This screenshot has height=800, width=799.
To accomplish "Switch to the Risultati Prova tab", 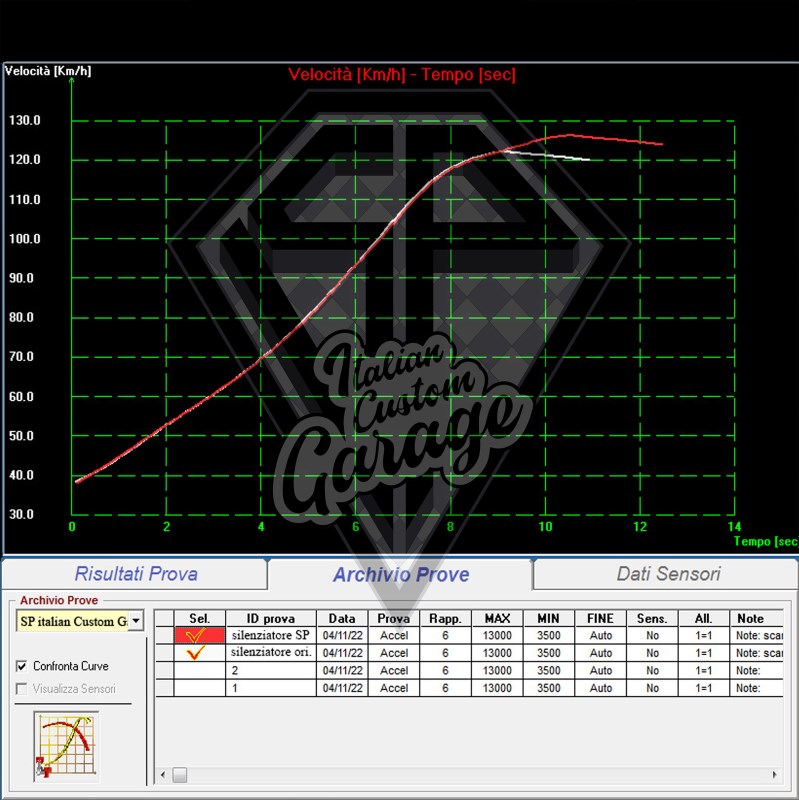I will pos(136,574).
